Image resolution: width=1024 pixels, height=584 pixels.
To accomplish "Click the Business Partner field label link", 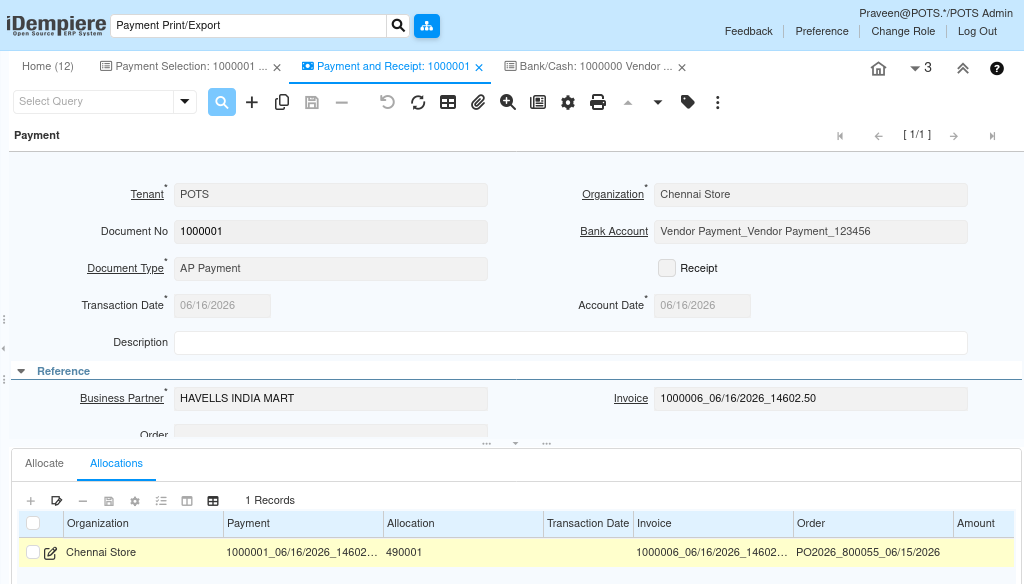I will point(121,398).
